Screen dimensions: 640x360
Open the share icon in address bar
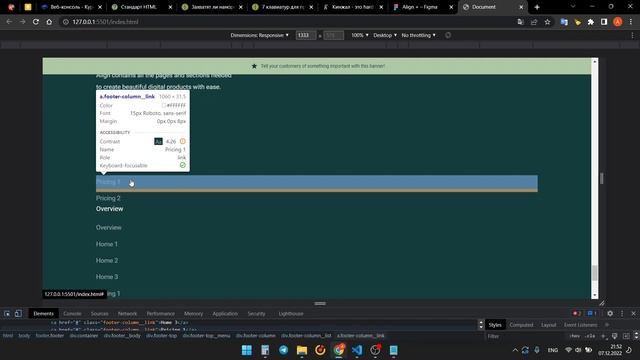click(534, 22)
